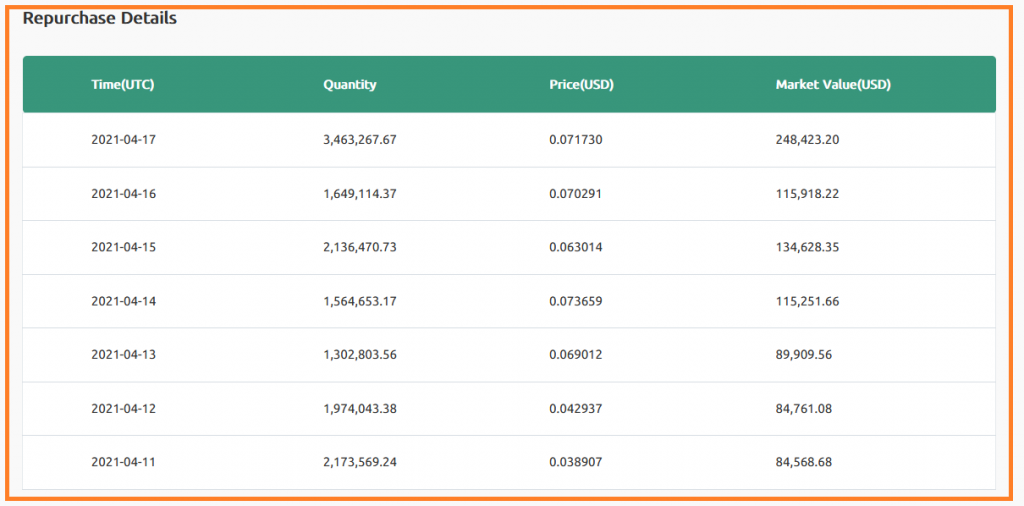1024x506 pixels.
Task: Select the 2021-04-16 date cell
Action: click(x=124, y=194)
